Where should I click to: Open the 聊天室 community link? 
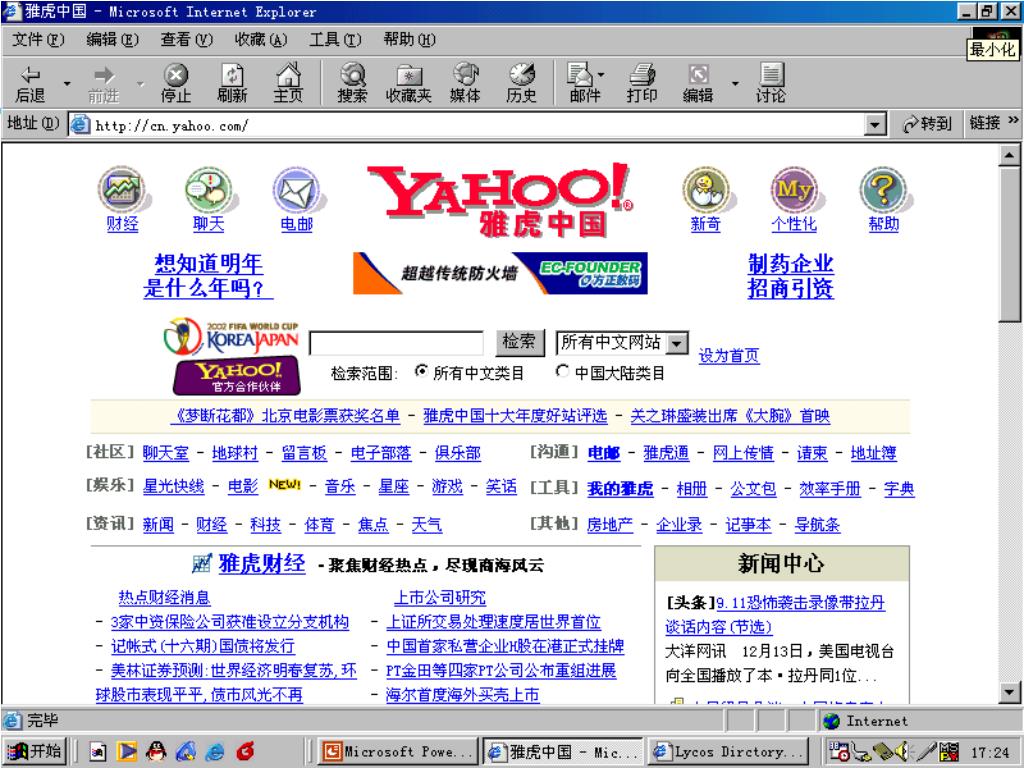click(166, 453)
